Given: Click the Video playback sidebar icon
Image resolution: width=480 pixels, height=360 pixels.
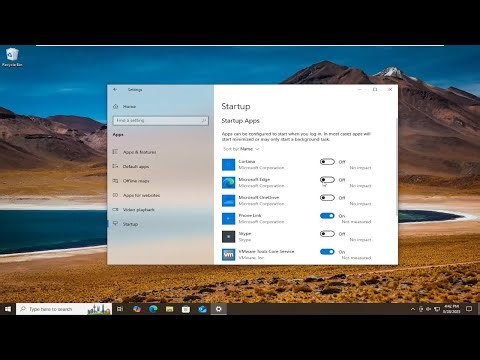Looking at the screenshot, I should pyautogui.click(x=115, y=209).
